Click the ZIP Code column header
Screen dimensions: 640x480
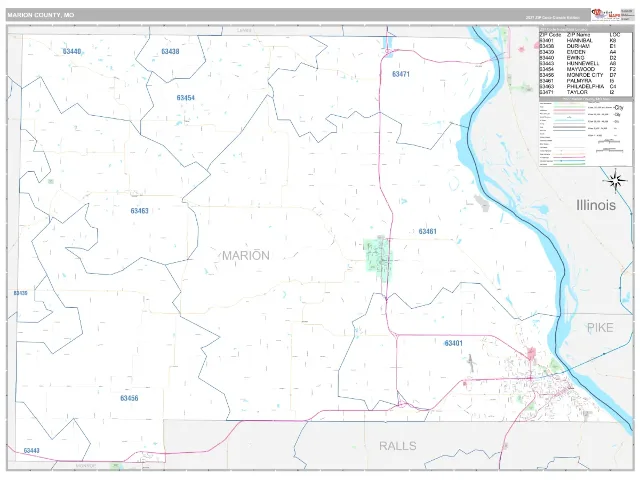coord(550,35)
